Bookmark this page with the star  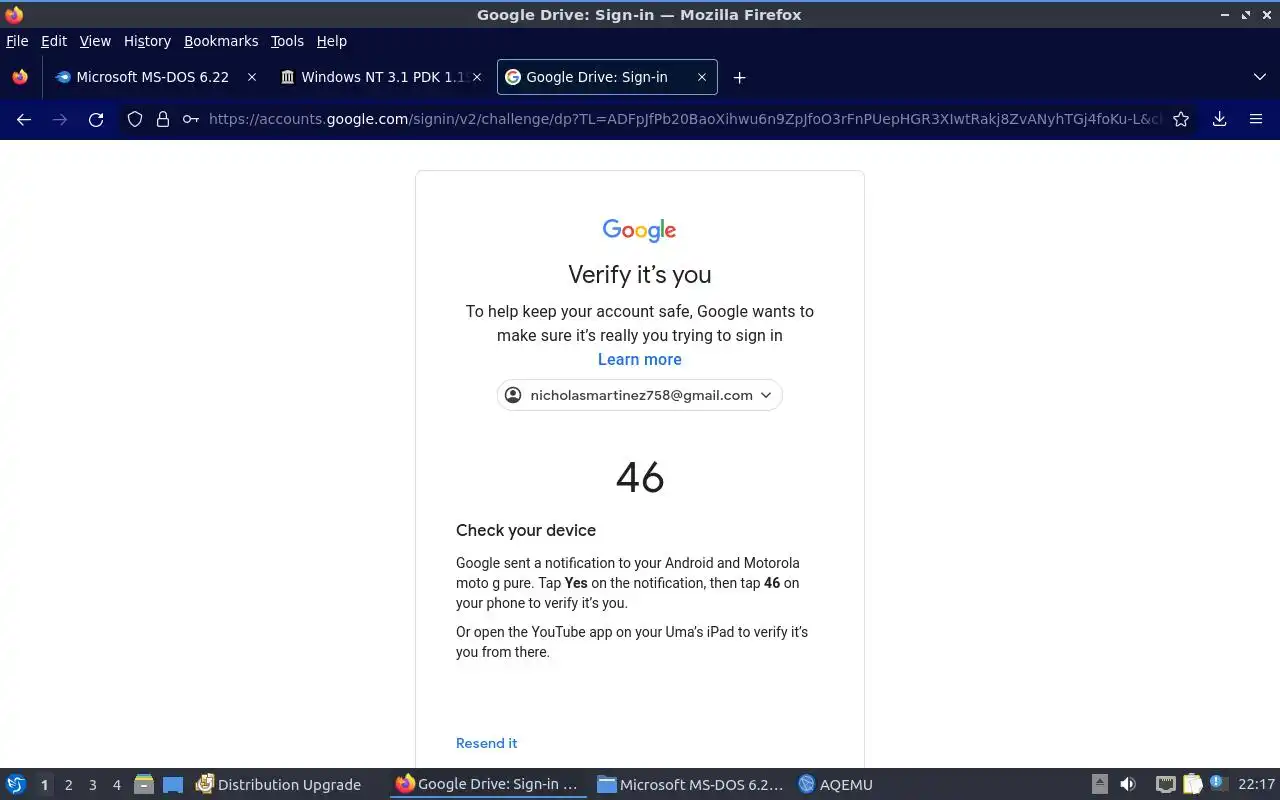pyautogui.click(x=1181, y=119)
